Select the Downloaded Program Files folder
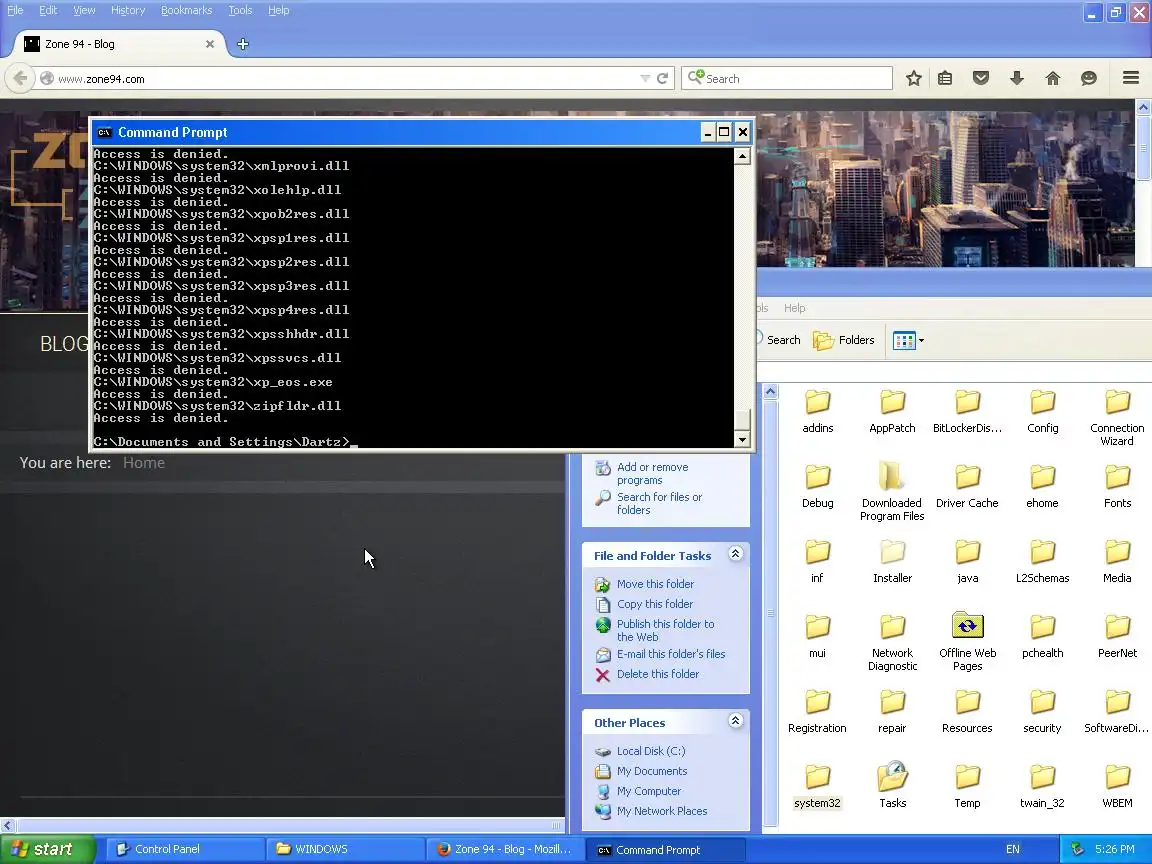This screenshot has width=1152, height=864. [x=892, y=492]
